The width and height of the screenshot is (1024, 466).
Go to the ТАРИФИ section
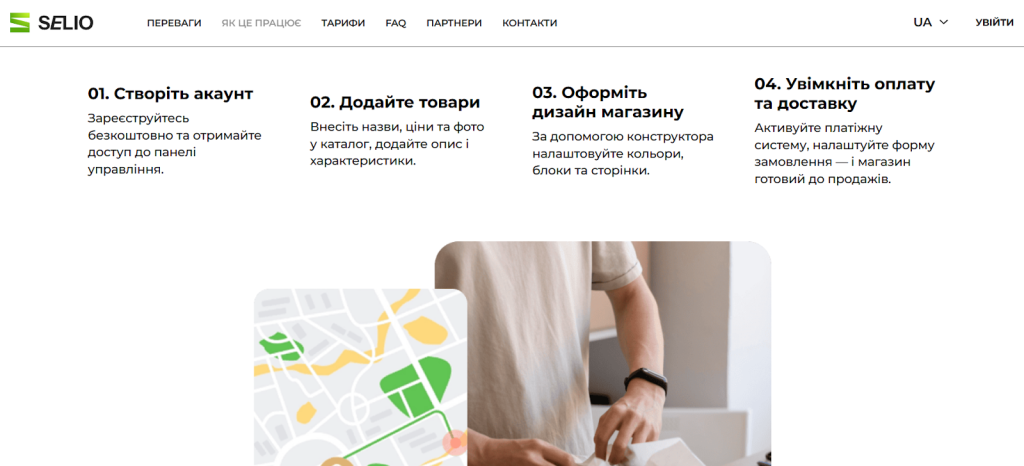pos(343,23)
